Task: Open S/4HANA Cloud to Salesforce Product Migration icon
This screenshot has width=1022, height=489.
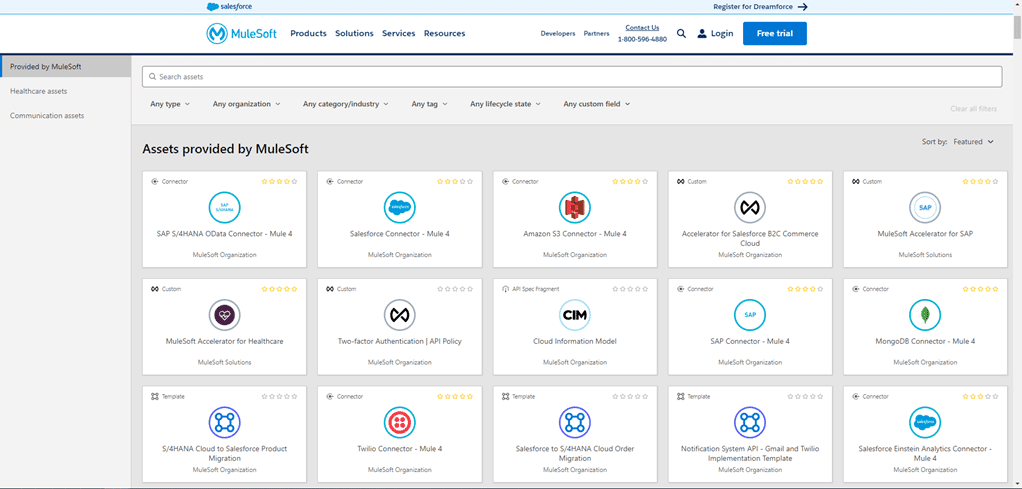Action: coord(224,422)
